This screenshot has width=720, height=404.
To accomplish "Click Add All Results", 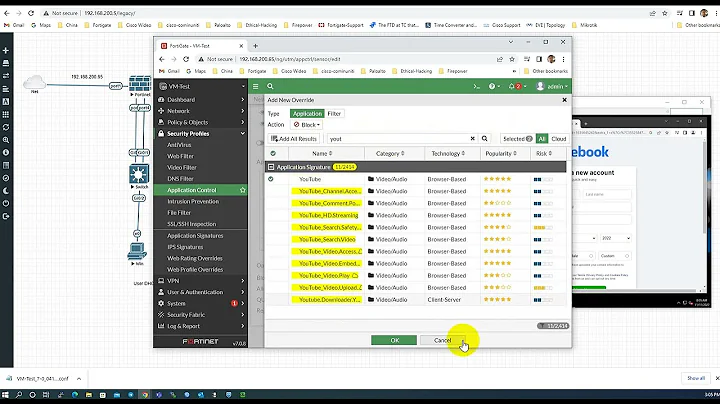I will [294, 139].
